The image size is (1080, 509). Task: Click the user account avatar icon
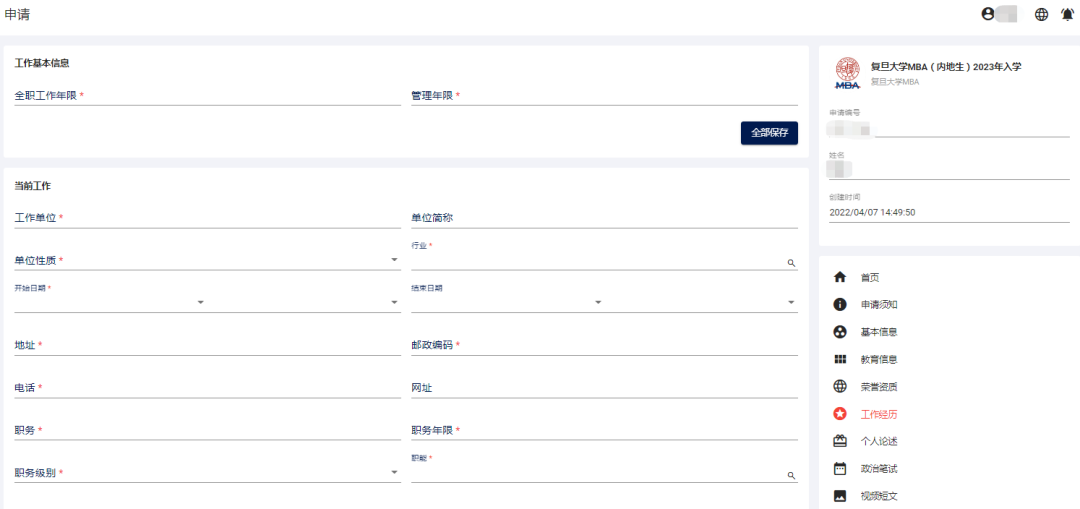(989, 14)
